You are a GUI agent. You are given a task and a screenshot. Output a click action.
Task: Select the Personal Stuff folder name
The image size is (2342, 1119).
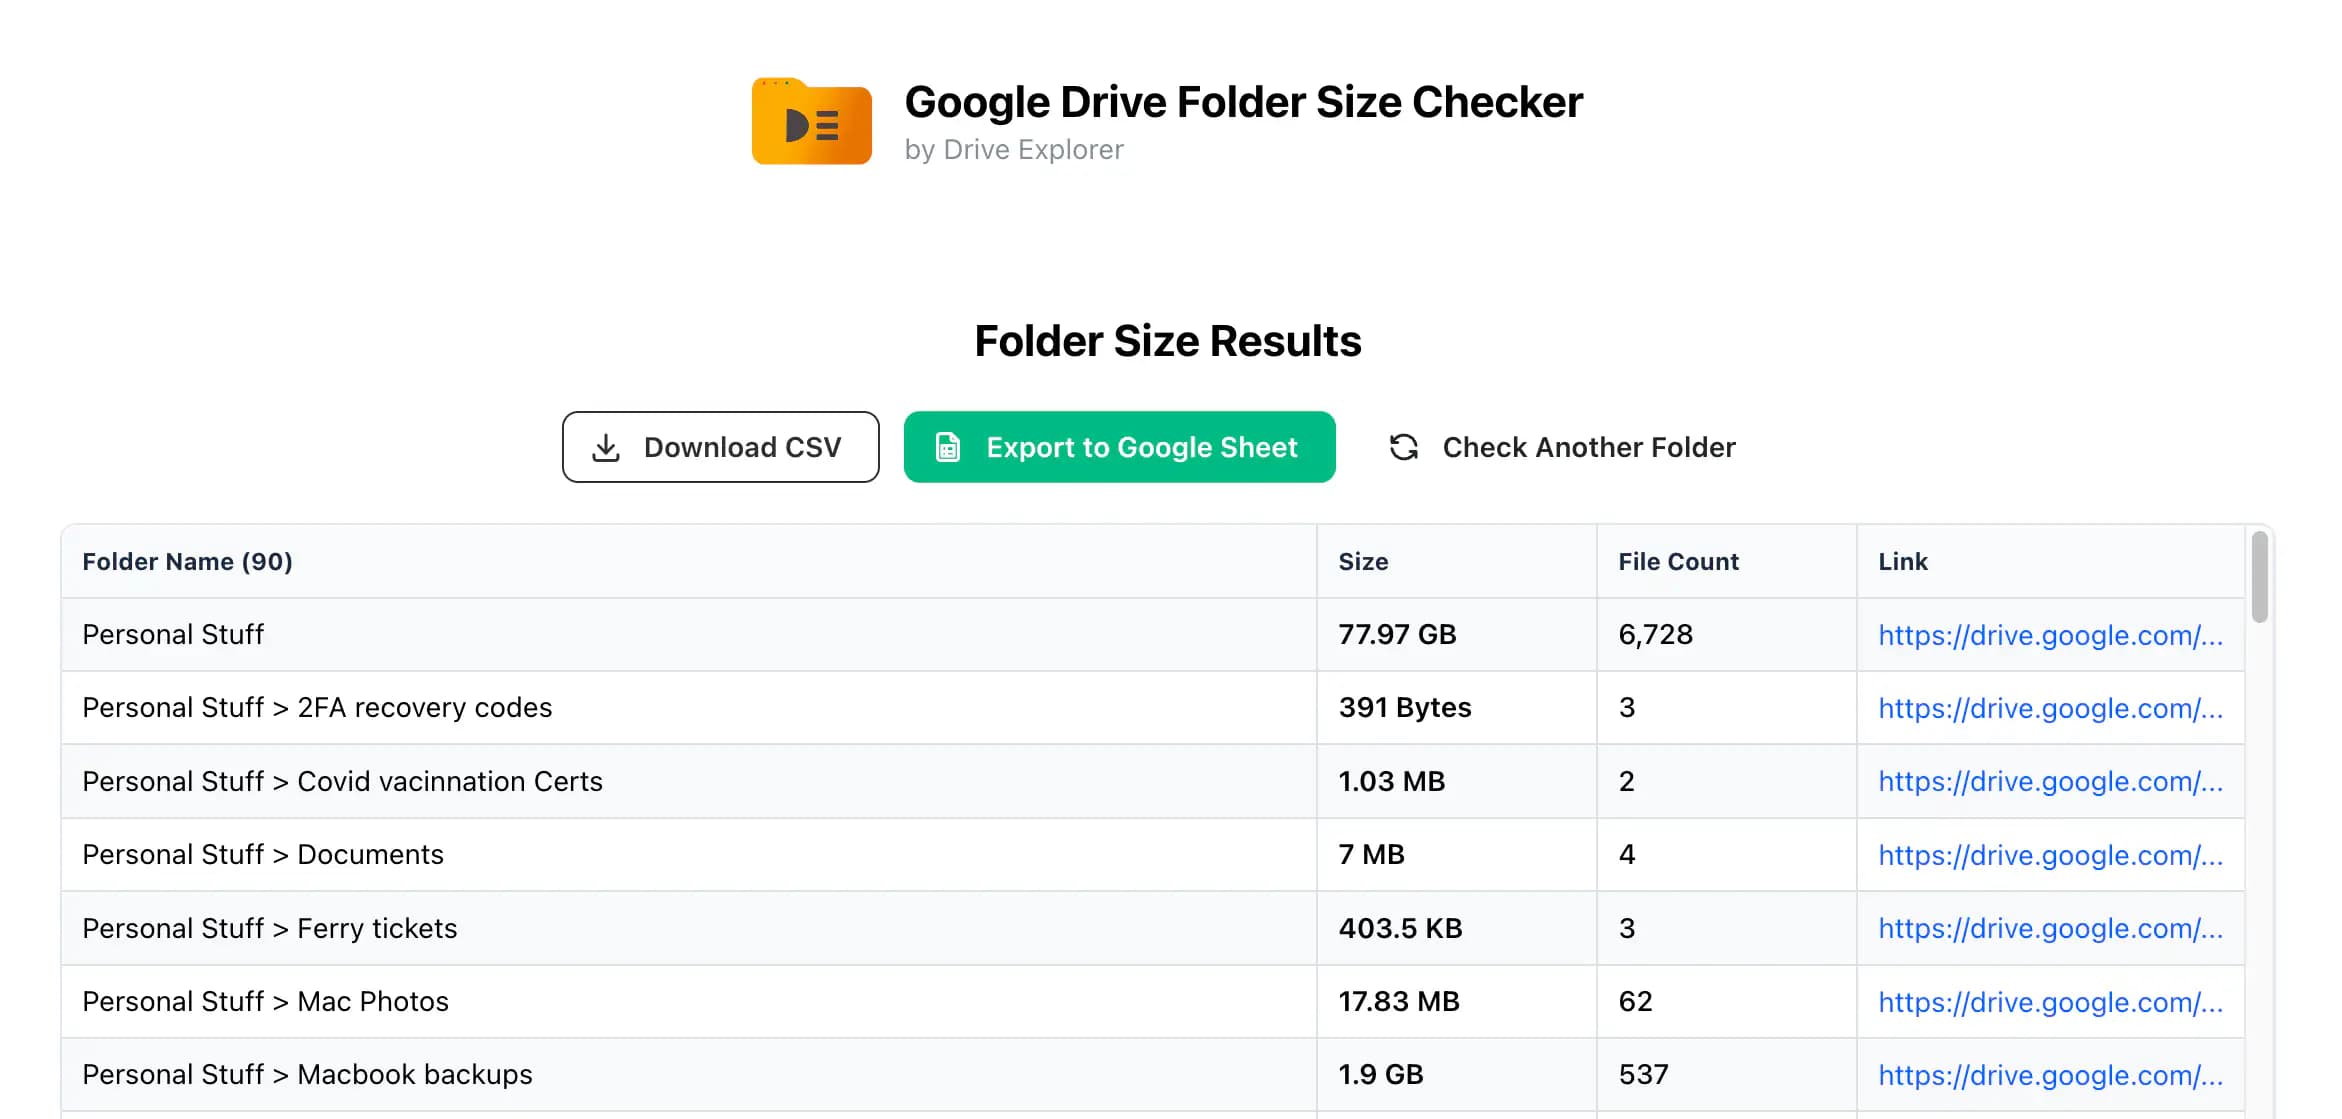(173, 634)
